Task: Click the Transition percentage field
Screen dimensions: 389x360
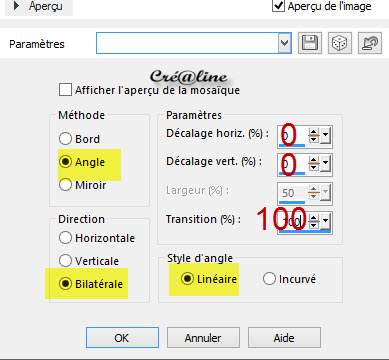Action: click(x=292, y=221)
